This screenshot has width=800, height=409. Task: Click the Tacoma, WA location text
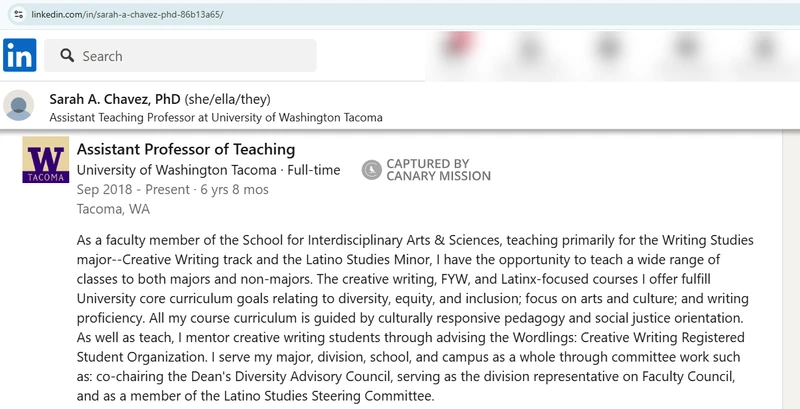[113, 209]
